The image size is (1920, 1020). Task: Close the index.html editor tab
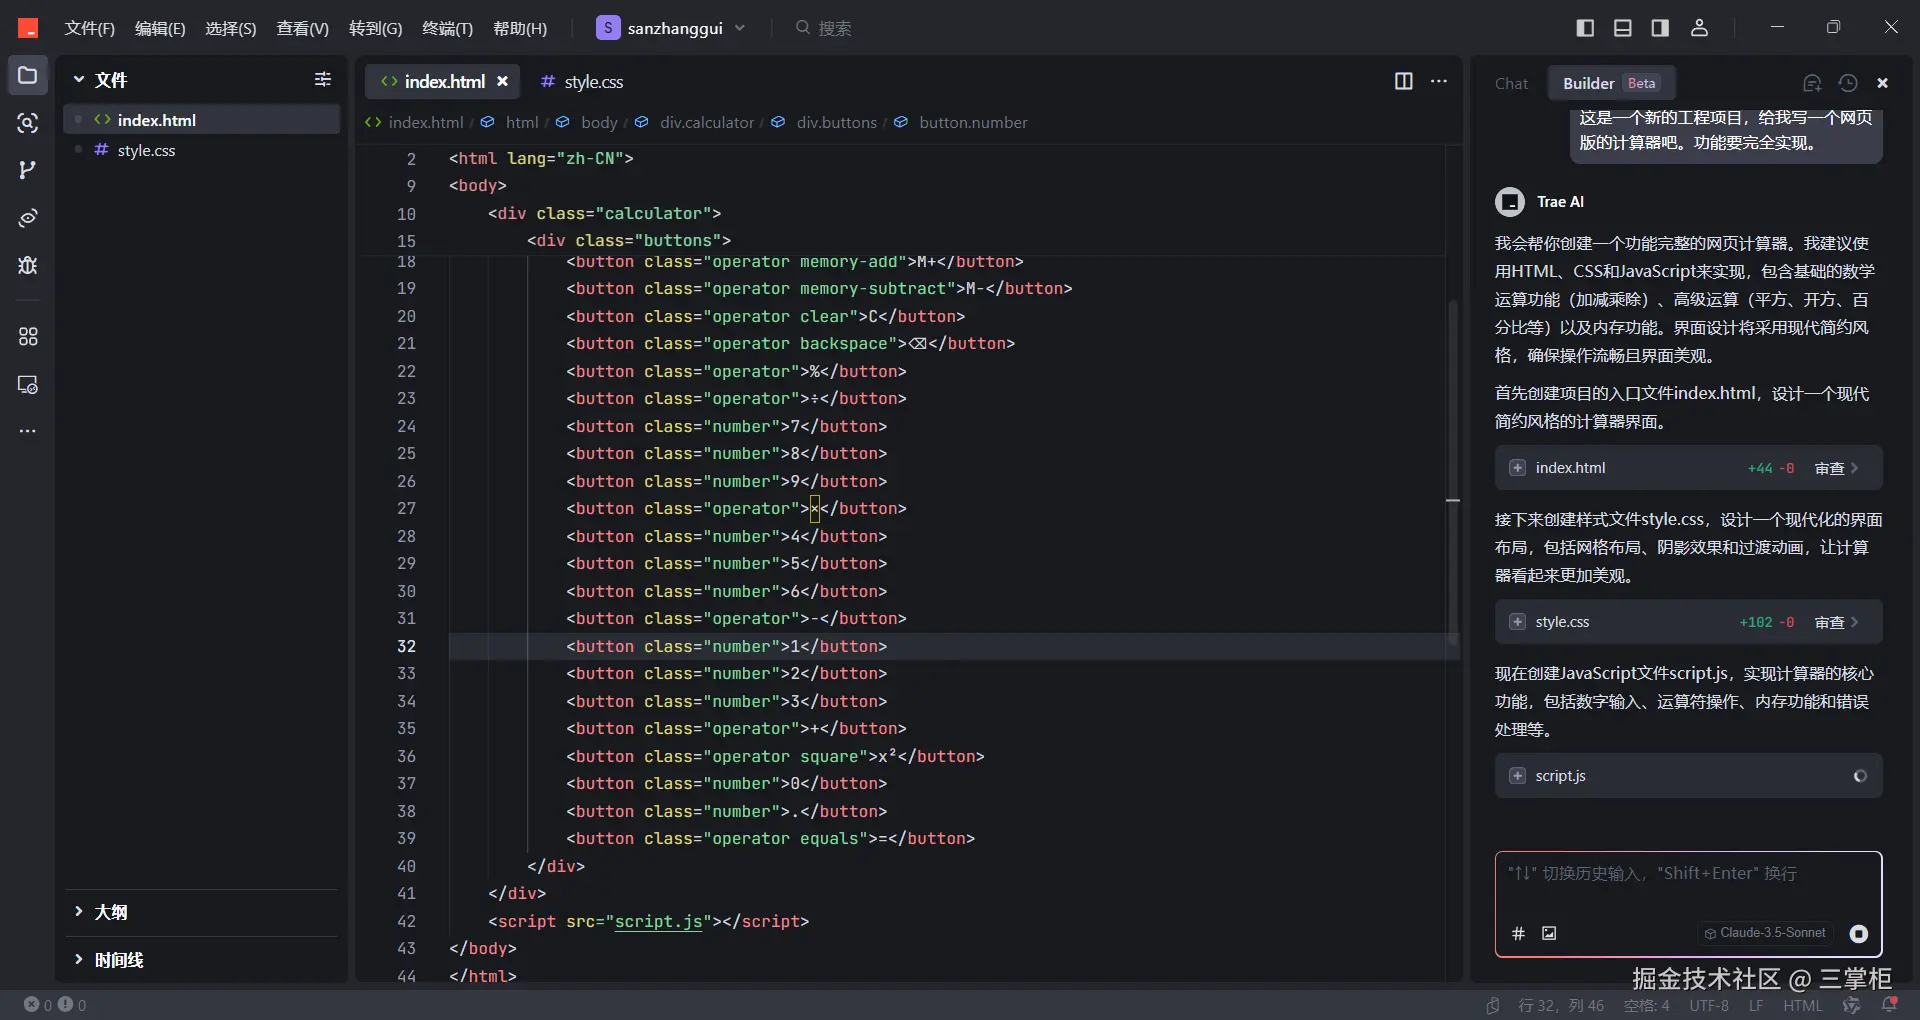tap(502, 82)
